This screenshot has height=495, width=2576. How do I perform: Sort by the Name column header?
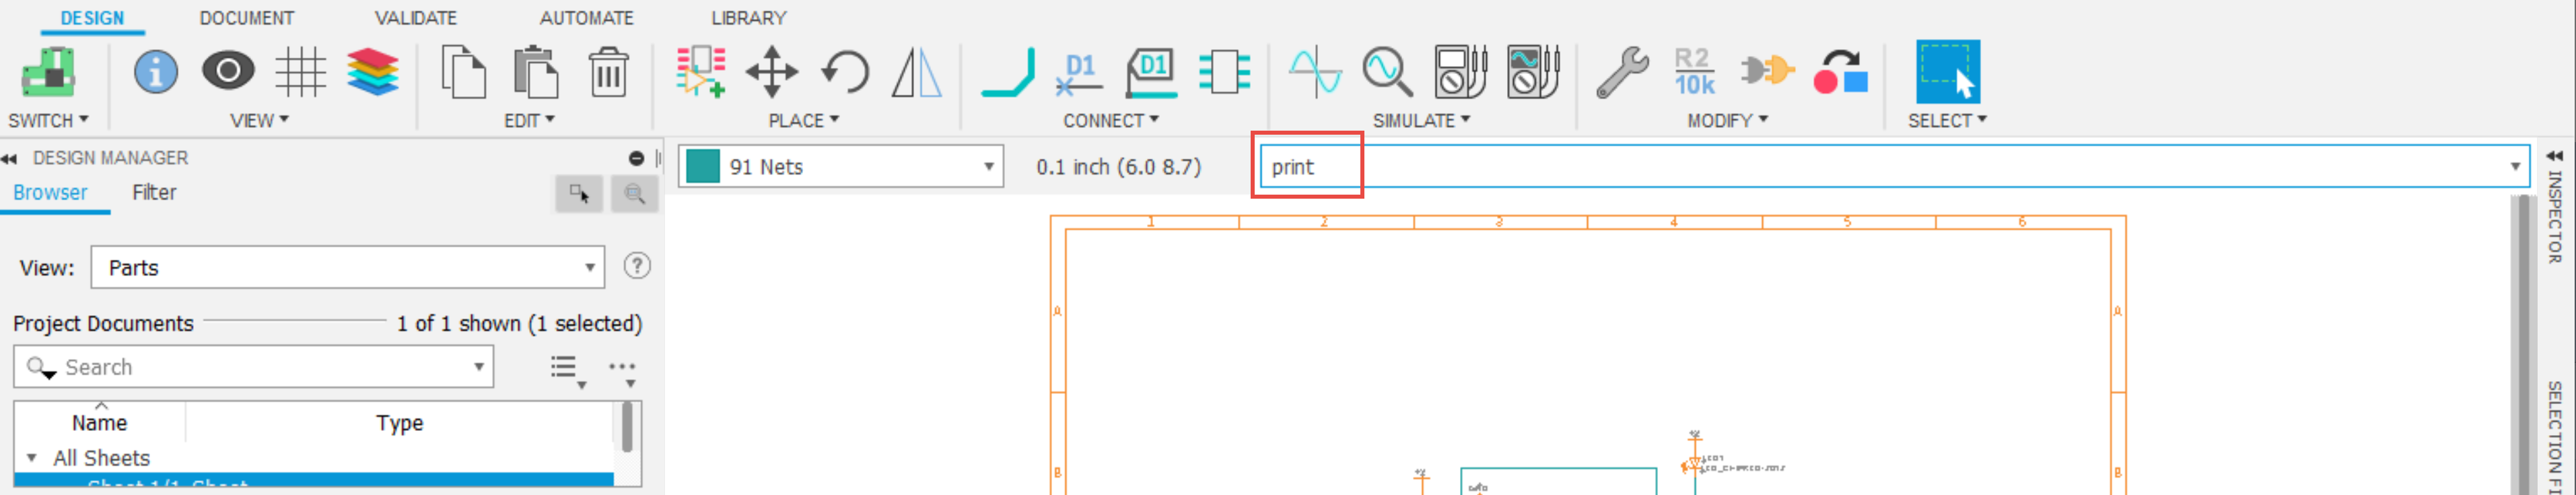tap(99, 423)
